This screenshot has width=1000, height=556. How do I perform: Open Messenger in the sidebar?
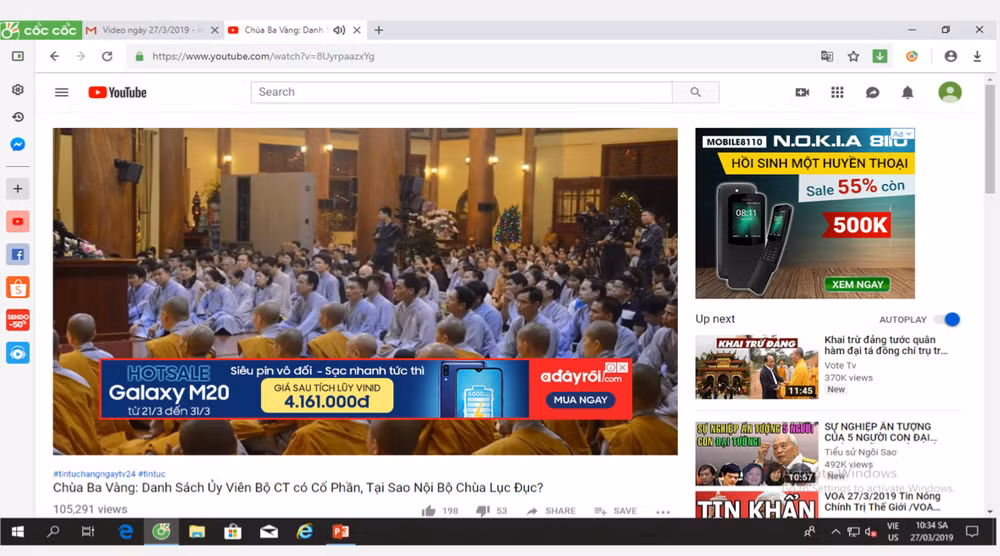tap(18, 145)
